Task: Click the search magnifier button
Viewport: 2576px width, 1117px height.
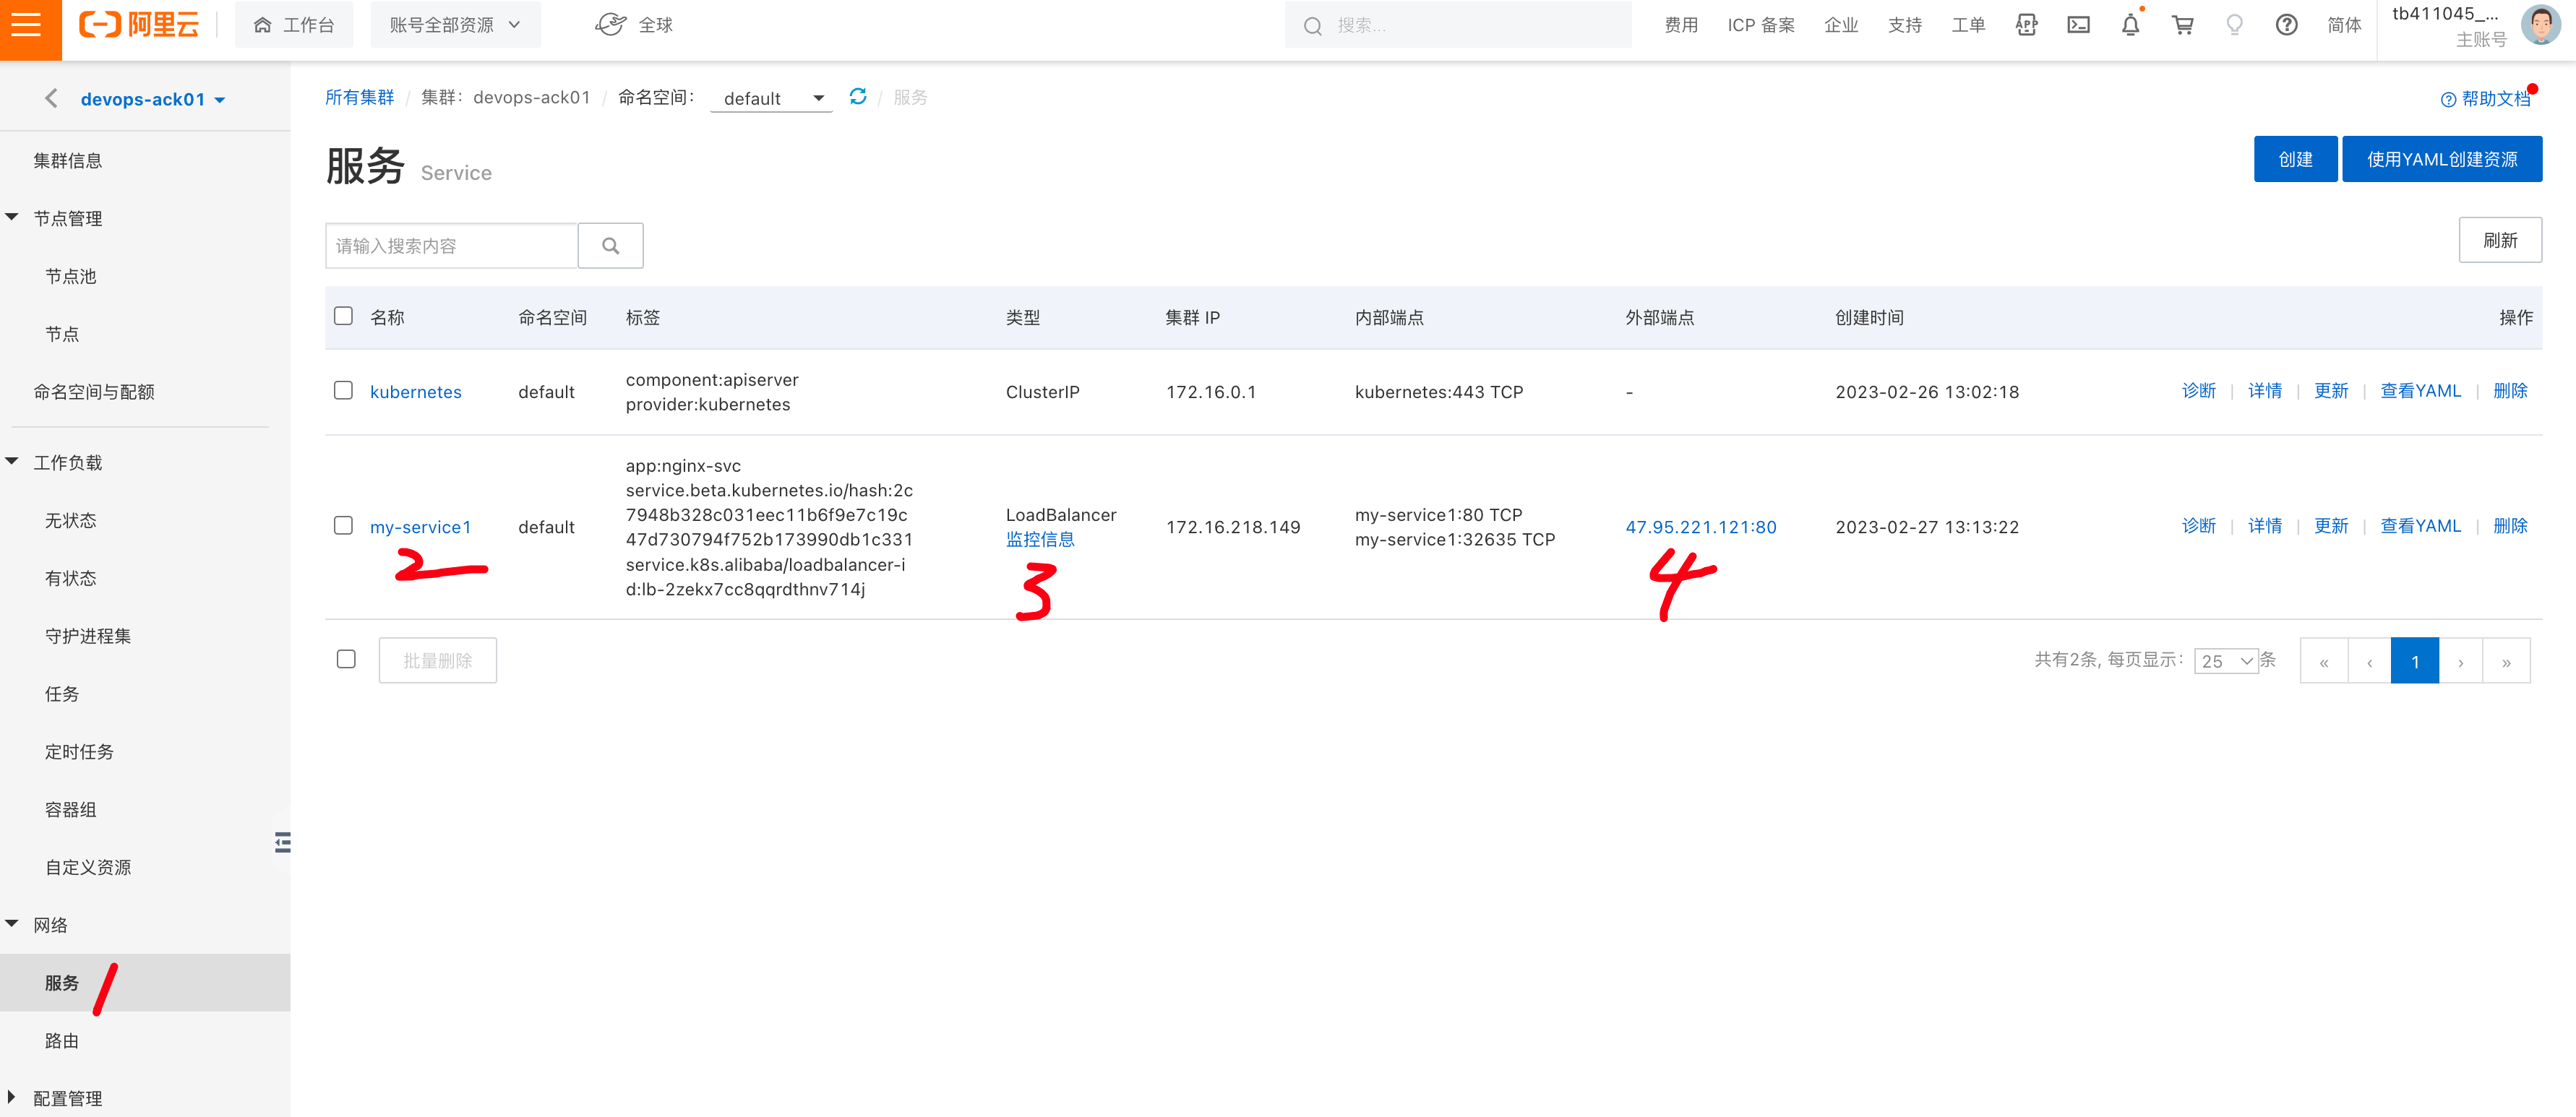Action: tap(610, 245)
